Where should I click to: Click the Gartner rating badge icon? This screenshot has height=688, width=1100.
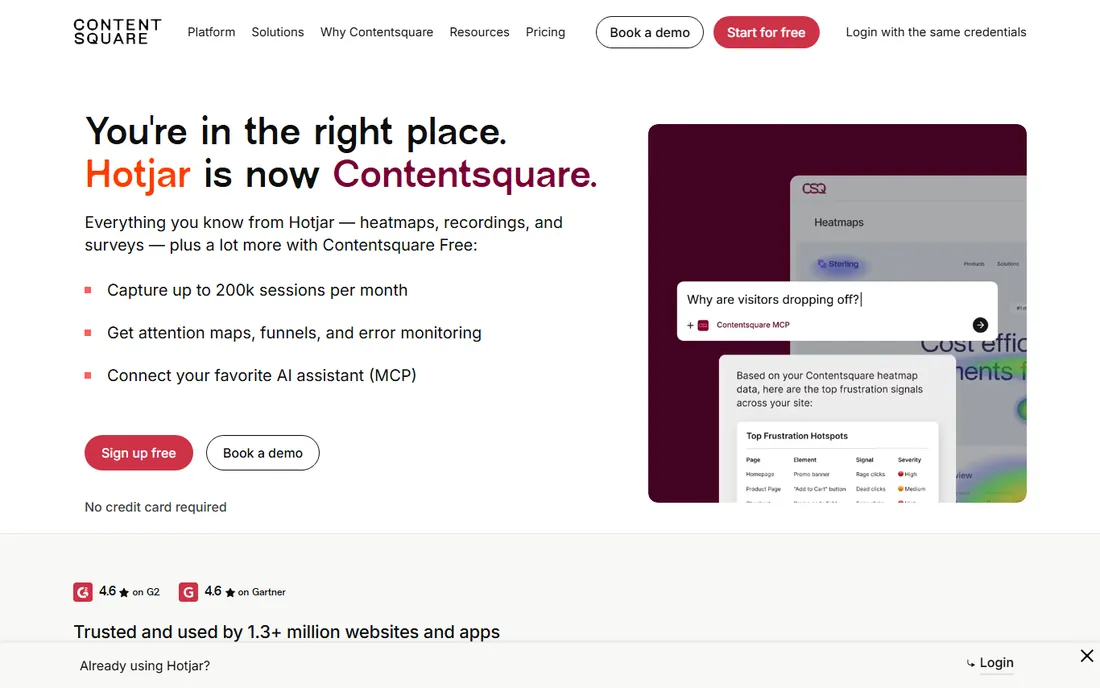(188, 592)
